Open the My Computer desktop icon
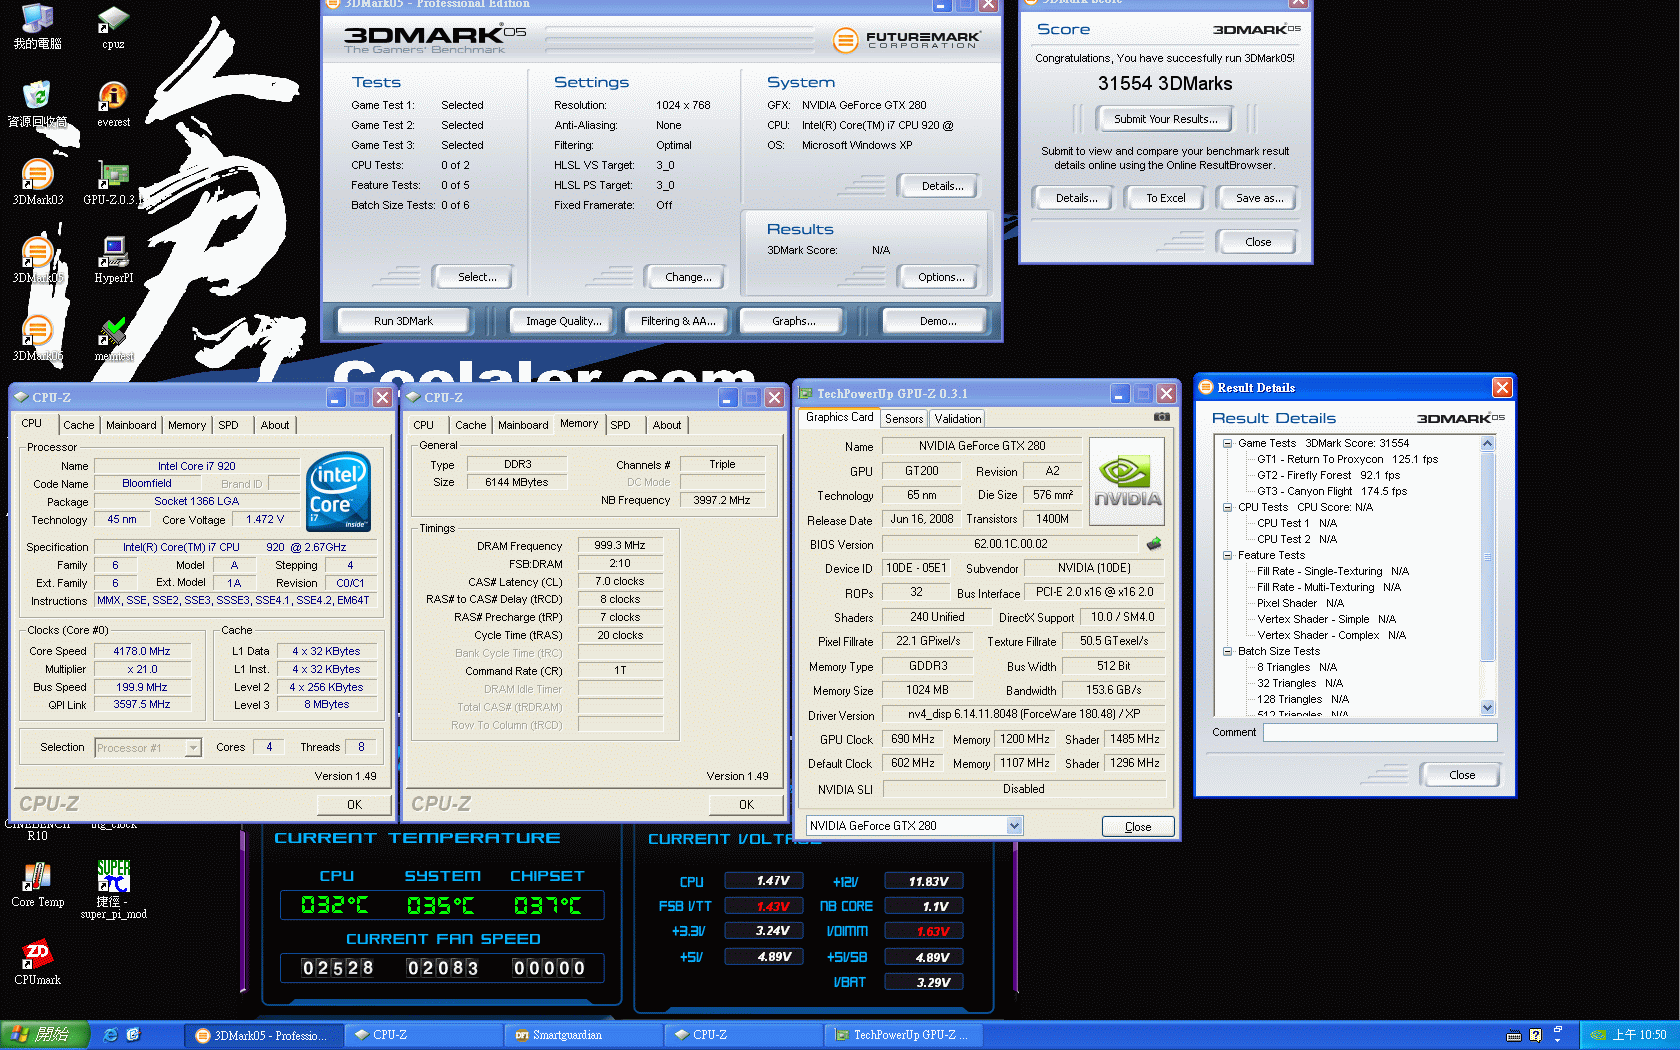This screenshot has width=1680, height=1050. (37, 27)
